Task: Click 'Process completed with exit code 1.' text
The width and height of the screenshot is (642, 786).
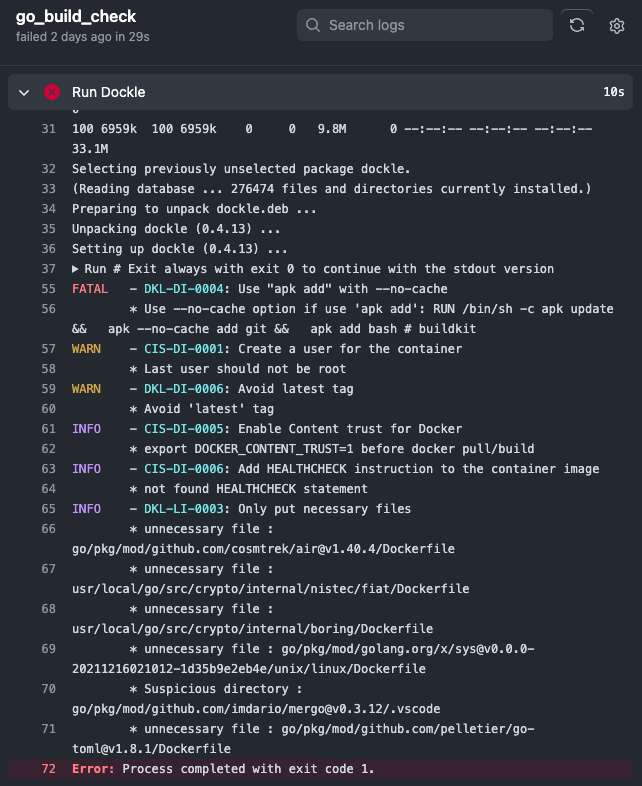Action: coord(248,769)
